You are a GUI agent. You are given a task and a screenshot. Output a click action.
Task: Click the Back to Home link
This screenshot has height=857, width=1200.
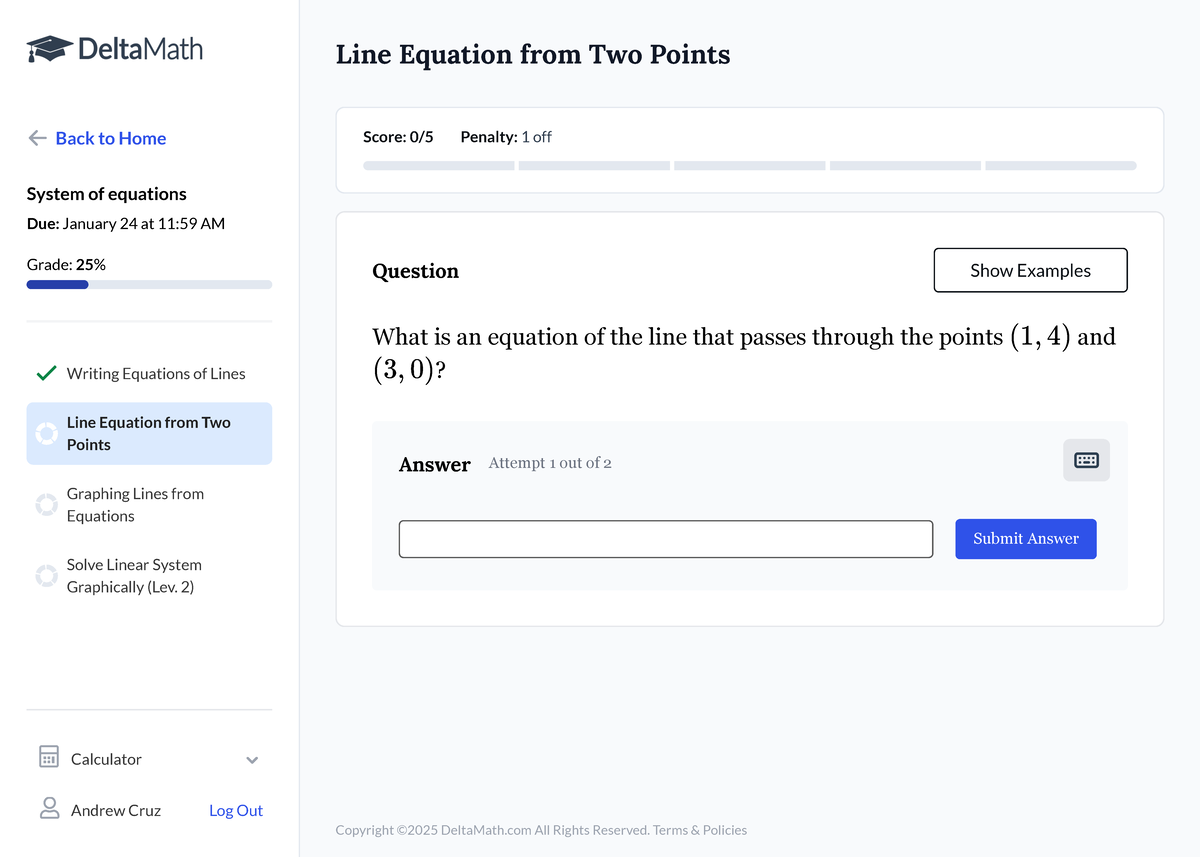point(109,138)
